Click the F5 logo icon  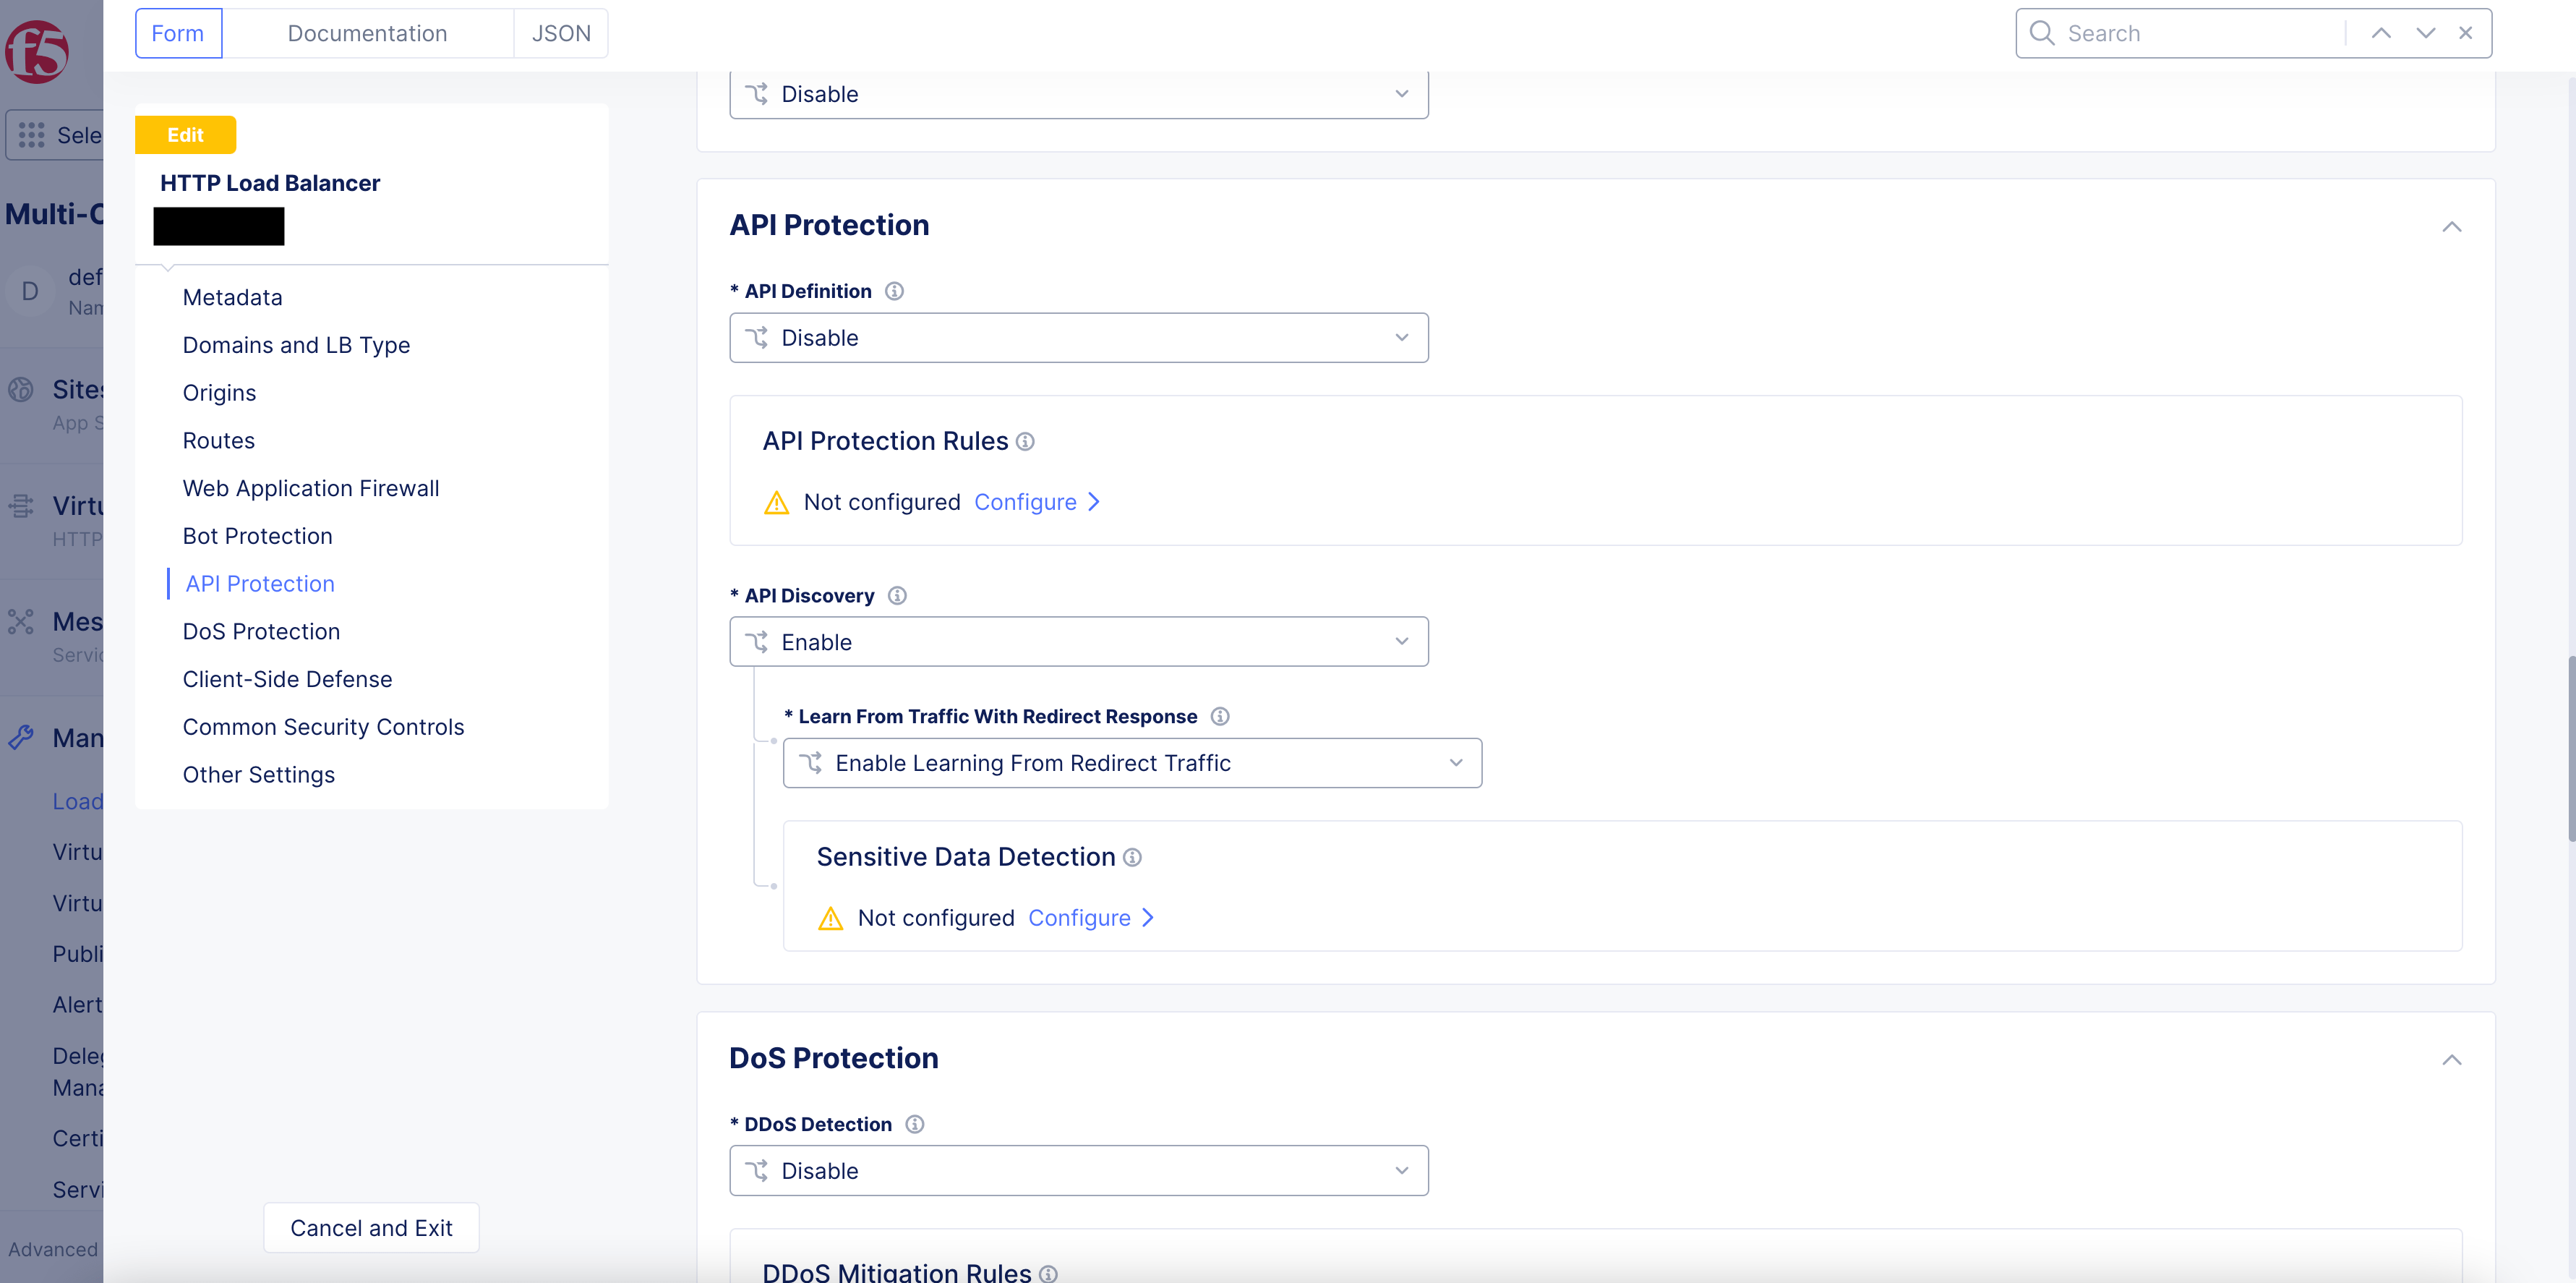pos(37,52)
